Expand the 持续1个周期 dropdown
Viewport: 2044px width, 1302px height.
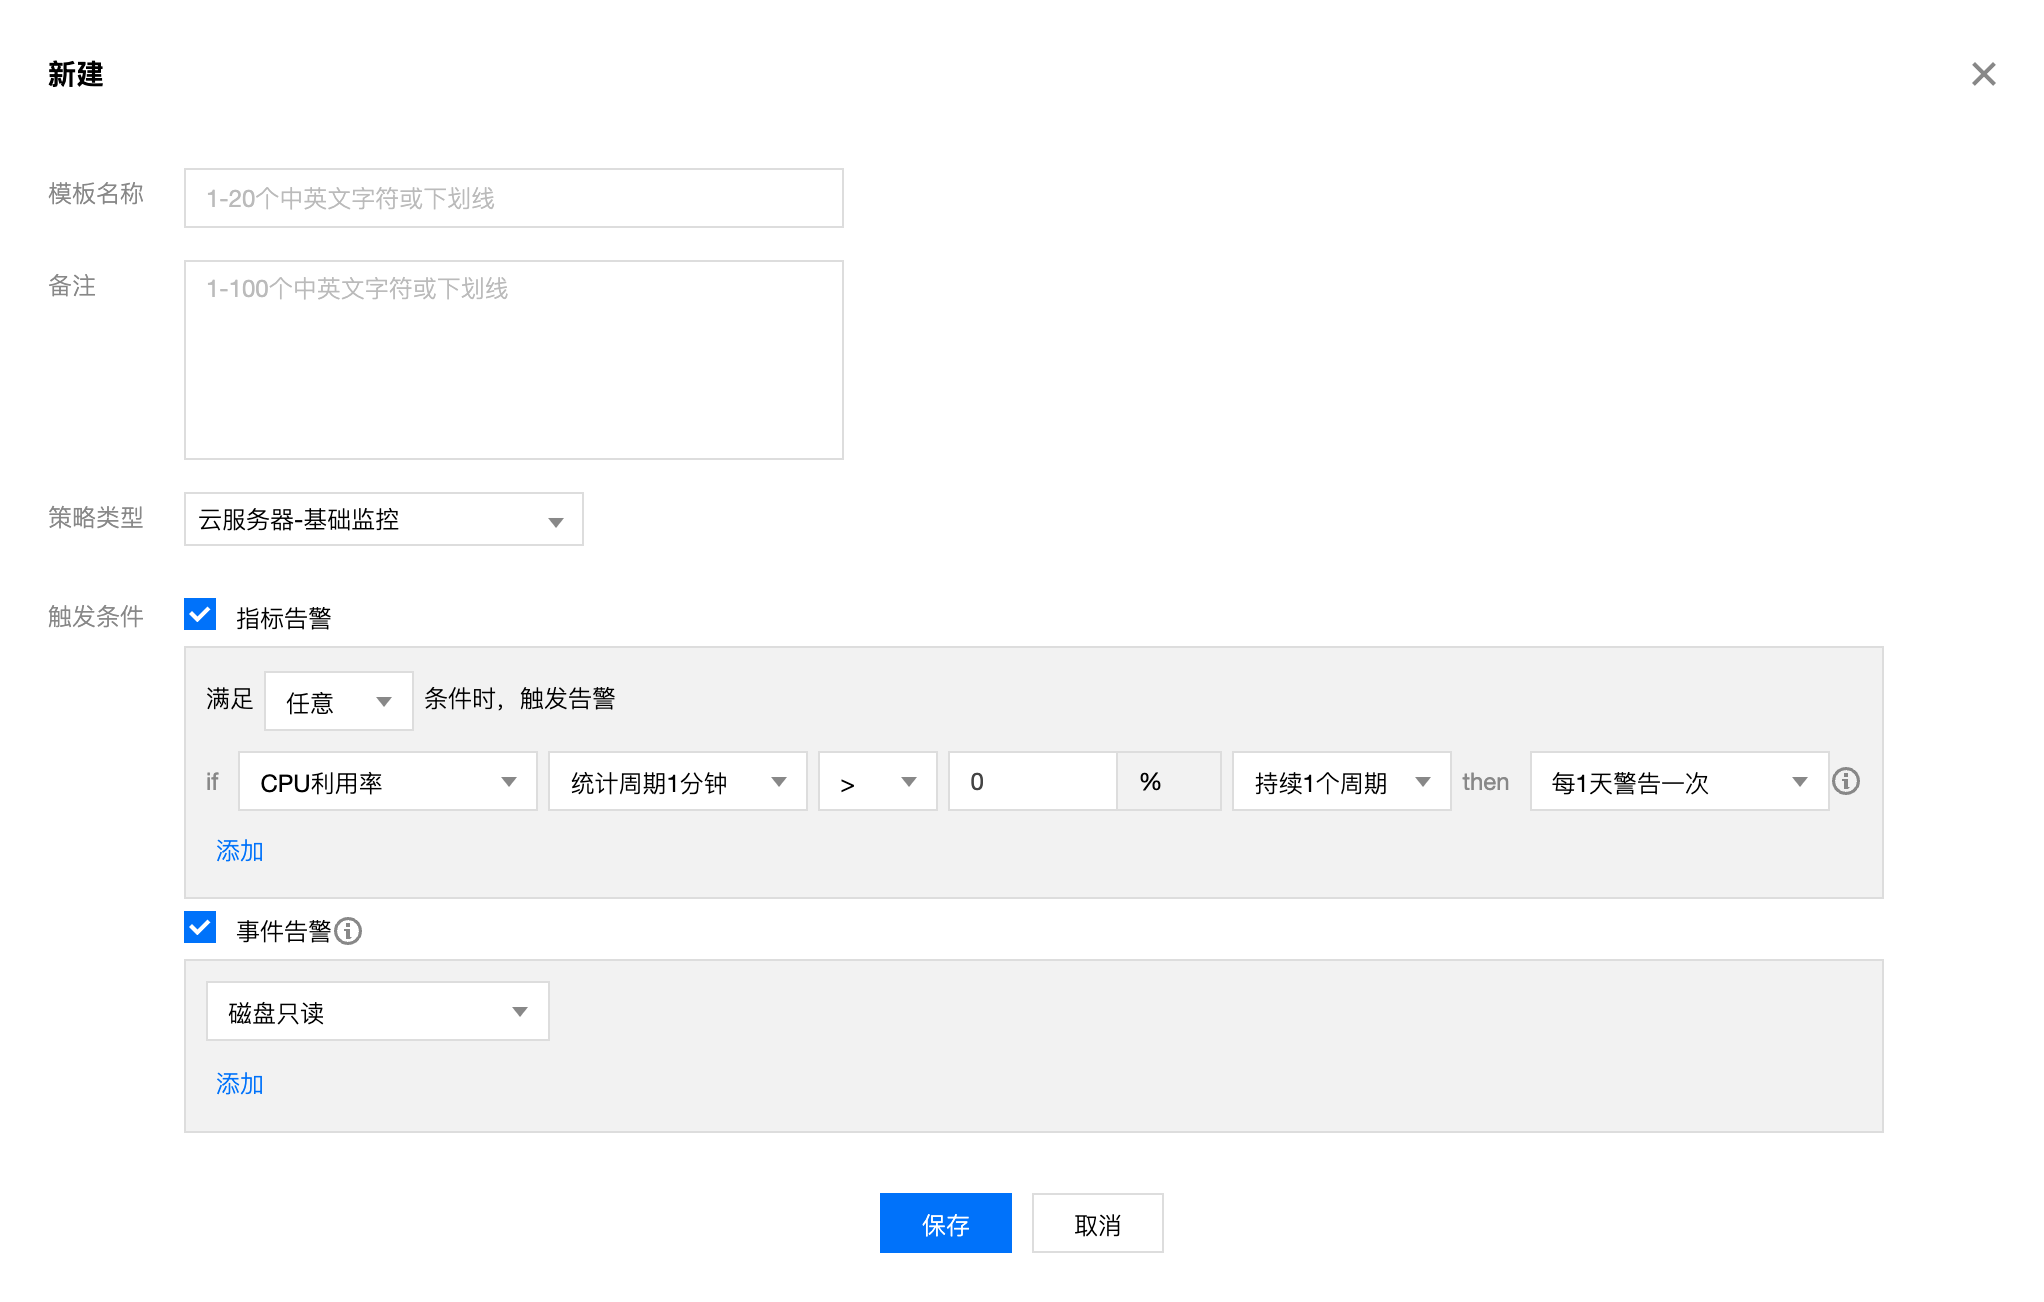coord(1340,781)
